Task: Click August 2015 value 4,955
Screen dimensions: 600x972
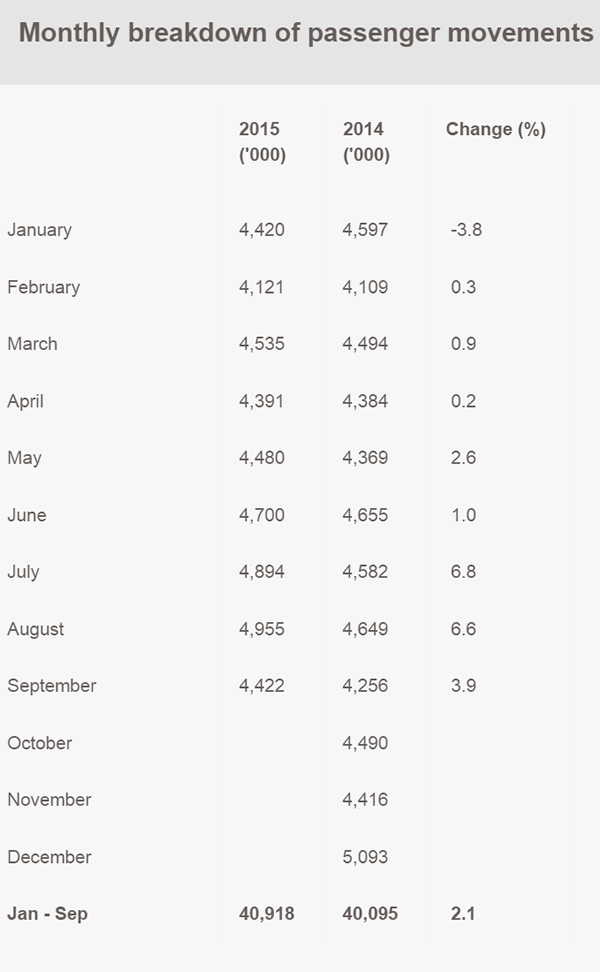Action: [x=262, y=629]
